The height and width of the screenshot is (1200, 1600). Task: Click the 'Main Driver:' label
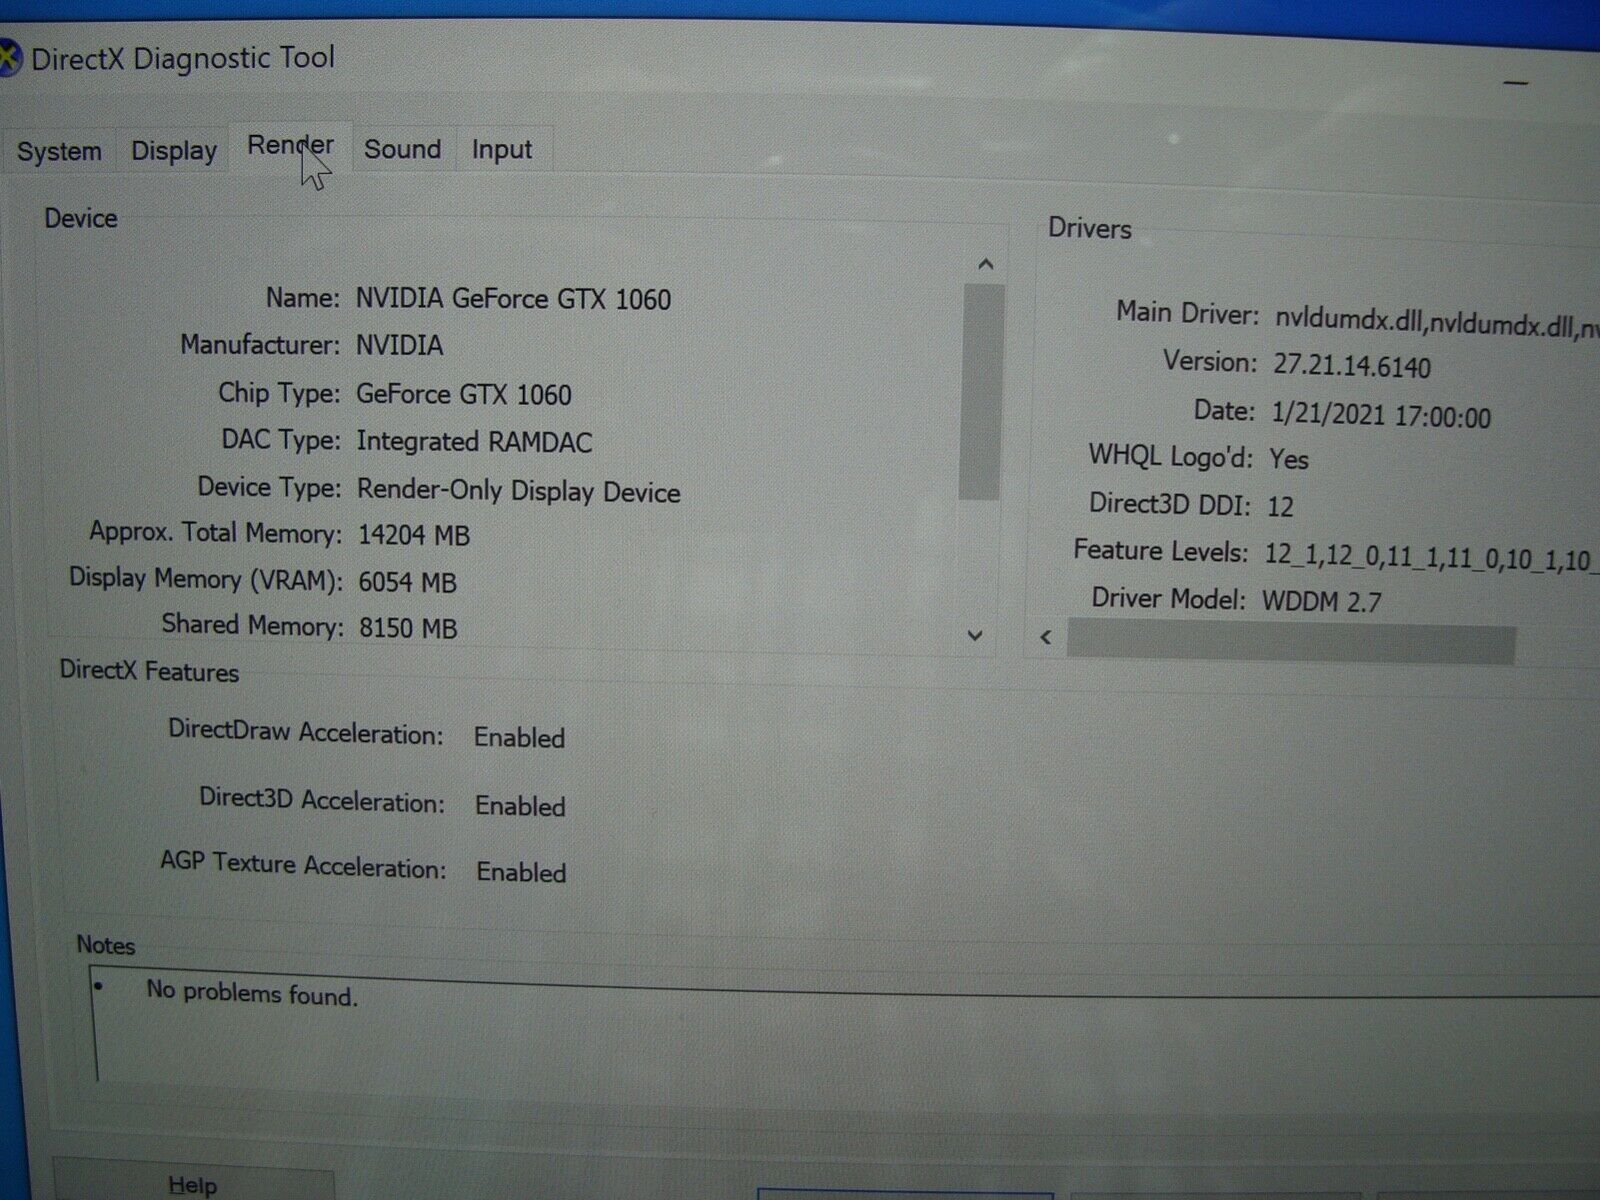coord(1188,313)
